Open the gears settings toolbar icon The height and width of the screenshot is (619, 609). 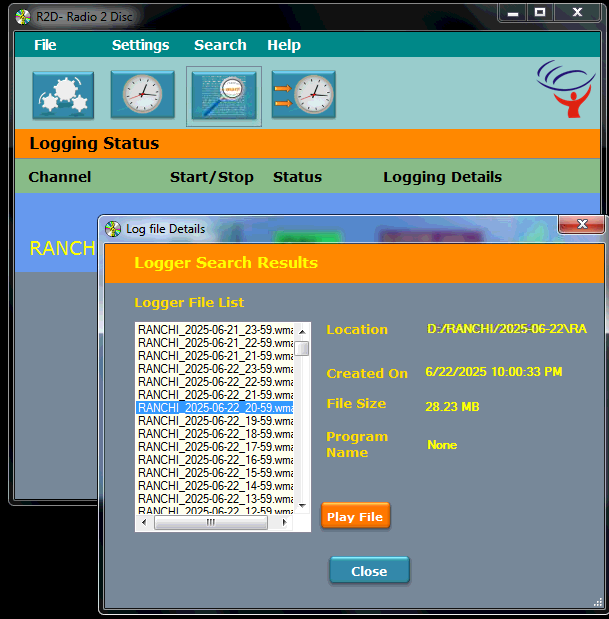pyautogui.click(x=63, y=95)
